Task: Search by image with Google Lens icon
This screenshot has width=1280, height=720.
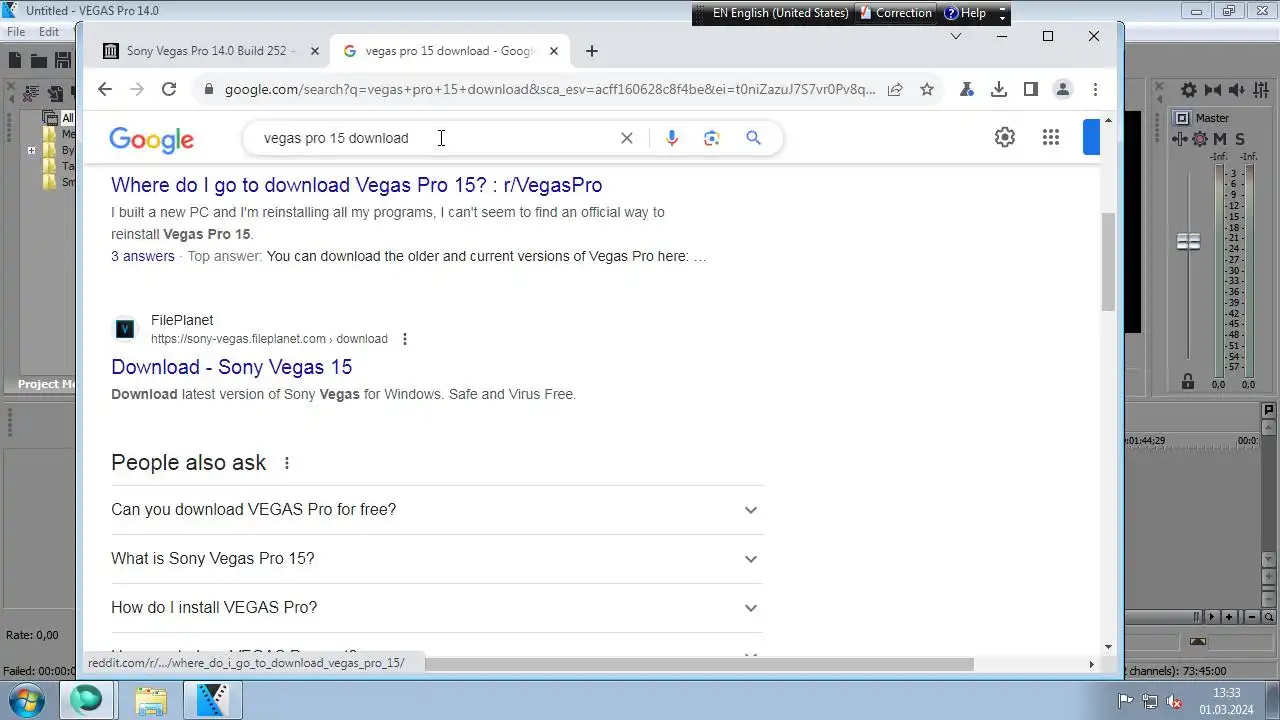Action: [712, 138]
